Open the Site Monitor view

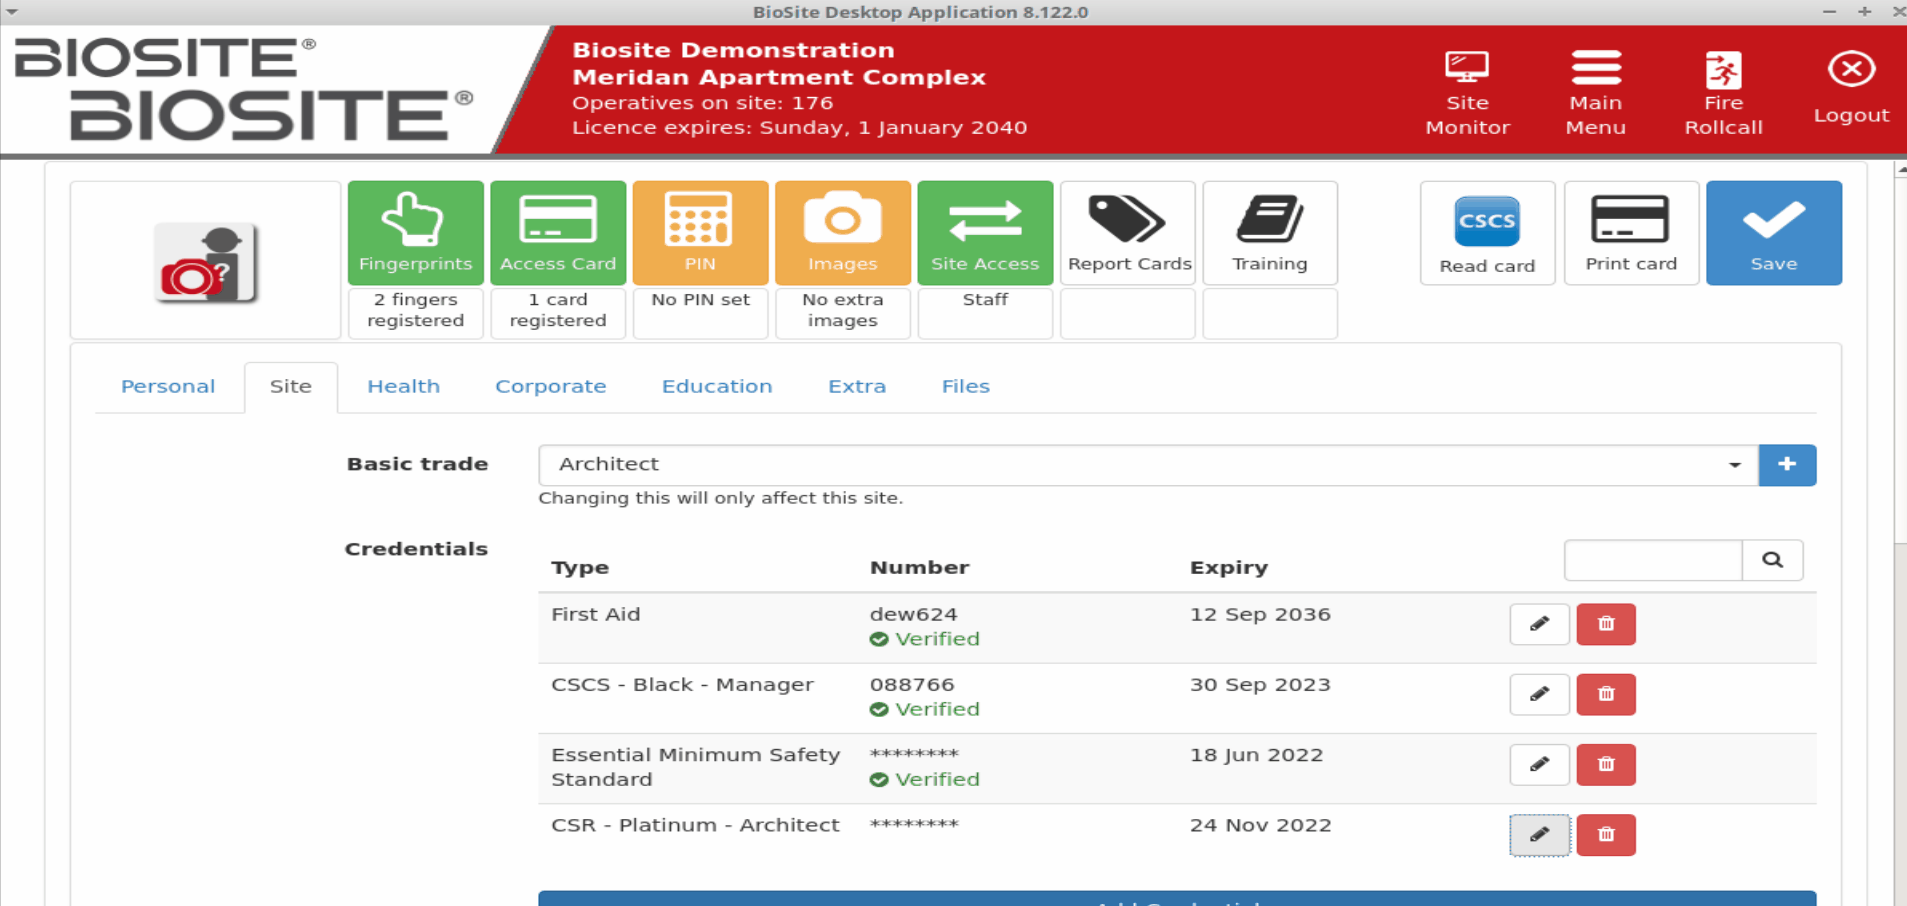coord(1467,92)
